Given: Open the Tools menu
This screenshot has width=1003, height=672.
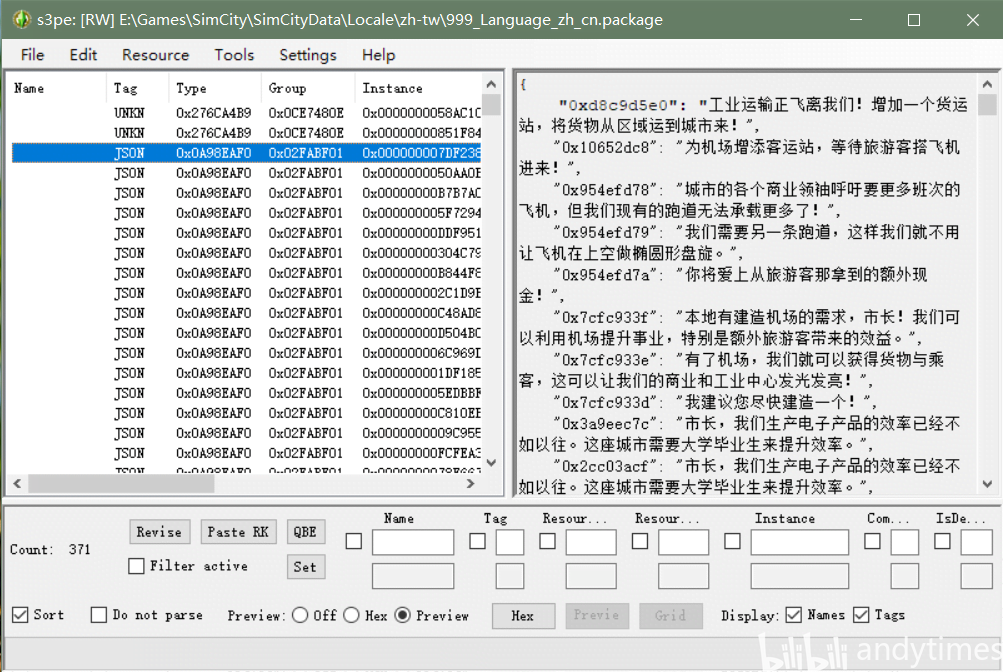Looking at the screenshot, I should pos(234,55).
